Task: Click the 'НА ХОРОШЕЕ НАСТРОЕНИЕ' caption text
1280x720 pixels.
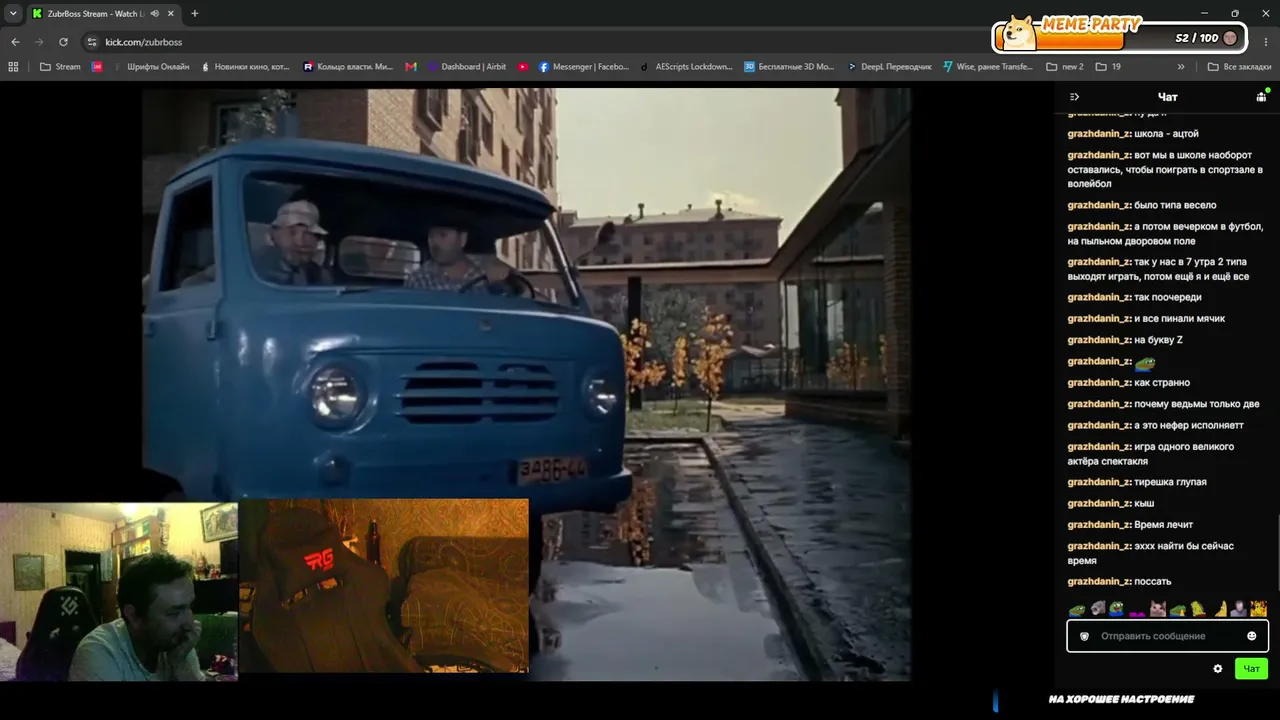Action: [1121, 699]
